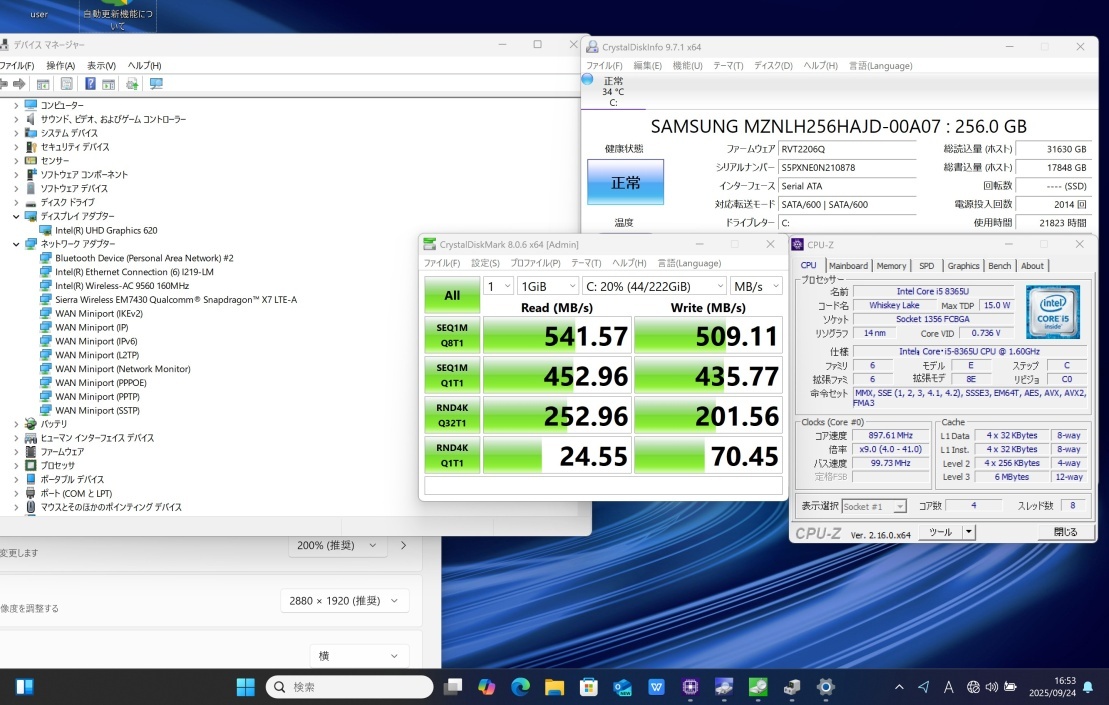Open the Properties toolbar icon in Device Manager
1109x705 pixels.
66,84
